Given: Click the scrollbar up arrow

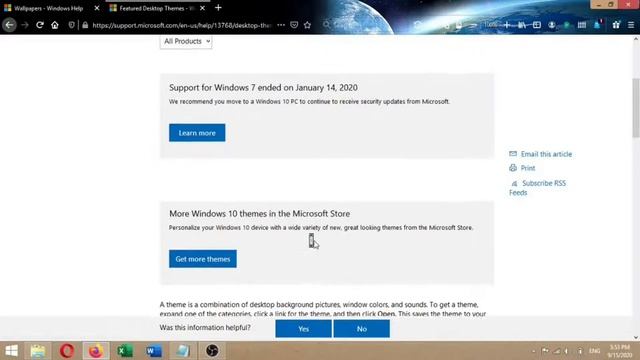Looking at the screenshot, I should pyautogui.click(x=636, y=39).
